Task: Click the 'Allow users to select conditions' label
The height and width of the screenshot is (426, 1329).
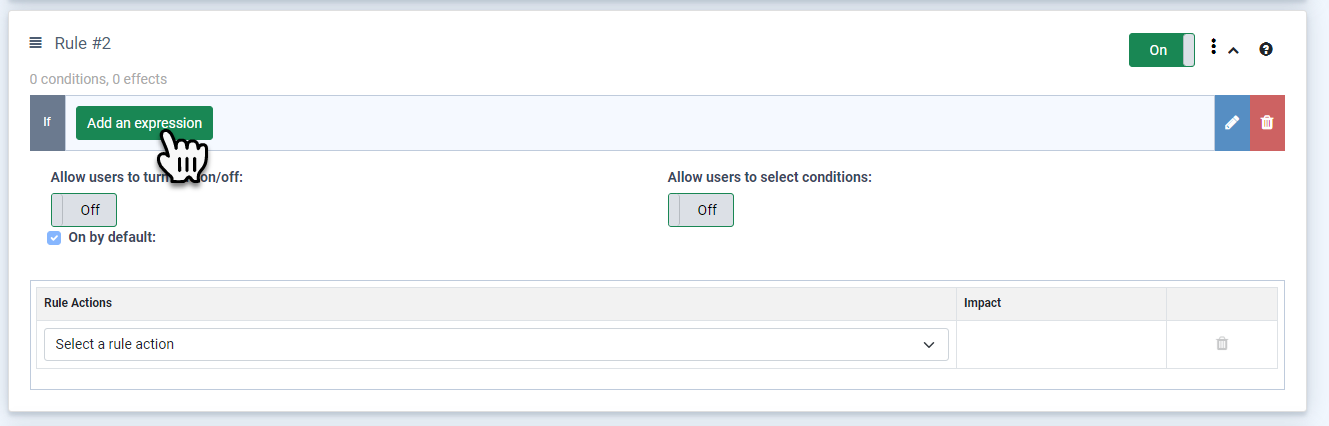Action: [x=769, y=177]
